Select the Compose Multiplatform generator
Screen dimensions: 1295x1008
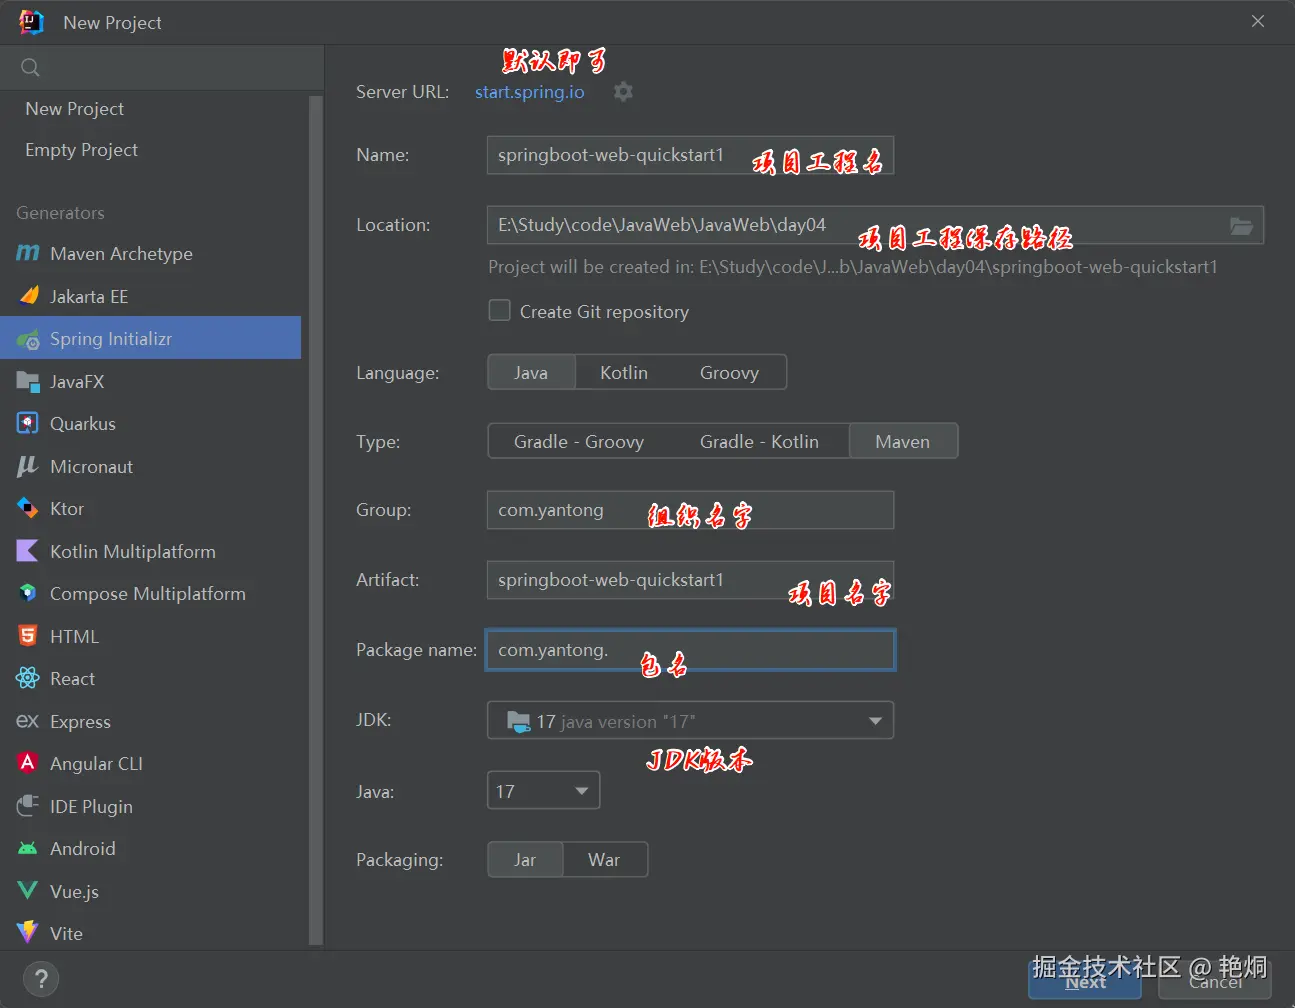coord(151,593)
